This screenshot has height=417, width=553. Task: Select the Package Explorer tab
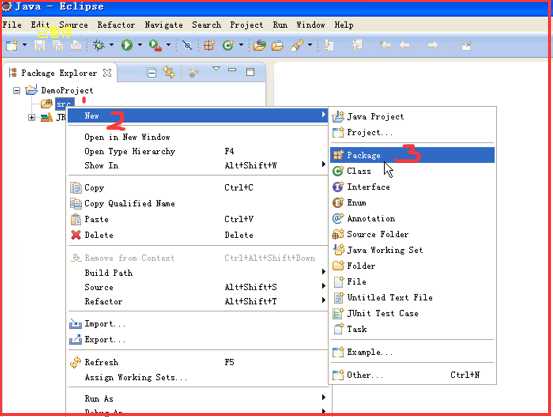coord(59,73)
